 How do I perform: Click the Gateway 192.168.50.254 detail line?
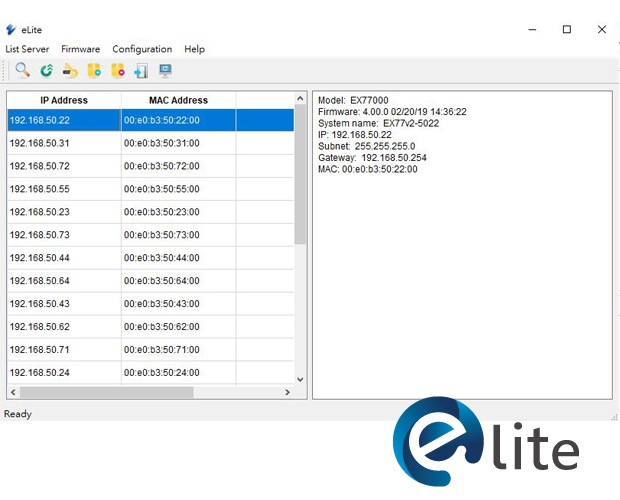tap(372, 158)
